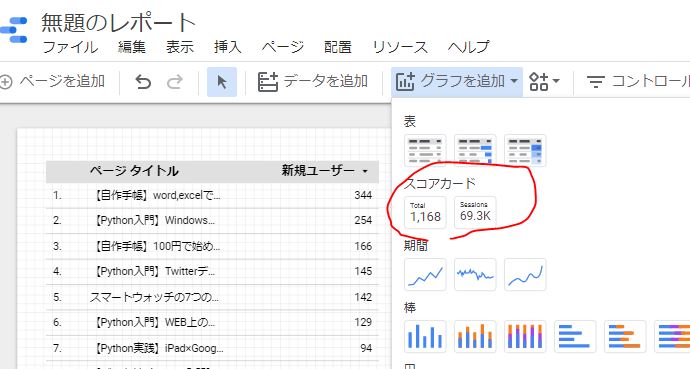Open the 編集 menu
Image resolution: width=690 pixels, height=369 pixels.
132,47
